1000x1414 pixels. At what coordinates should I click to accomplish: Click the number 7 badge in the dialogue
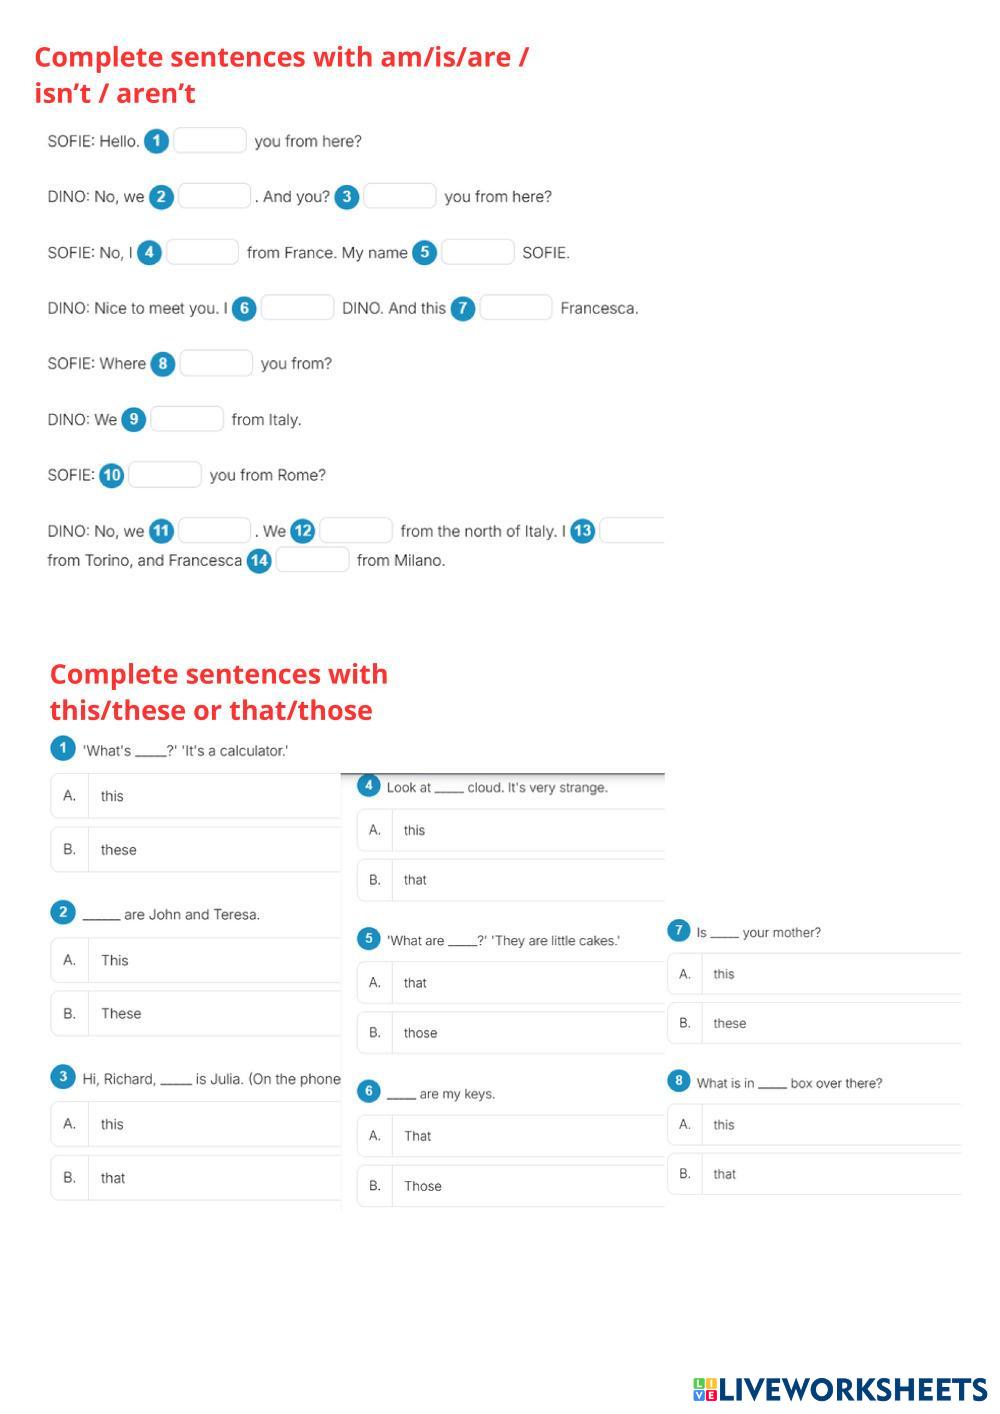click(x=462, y=308)
